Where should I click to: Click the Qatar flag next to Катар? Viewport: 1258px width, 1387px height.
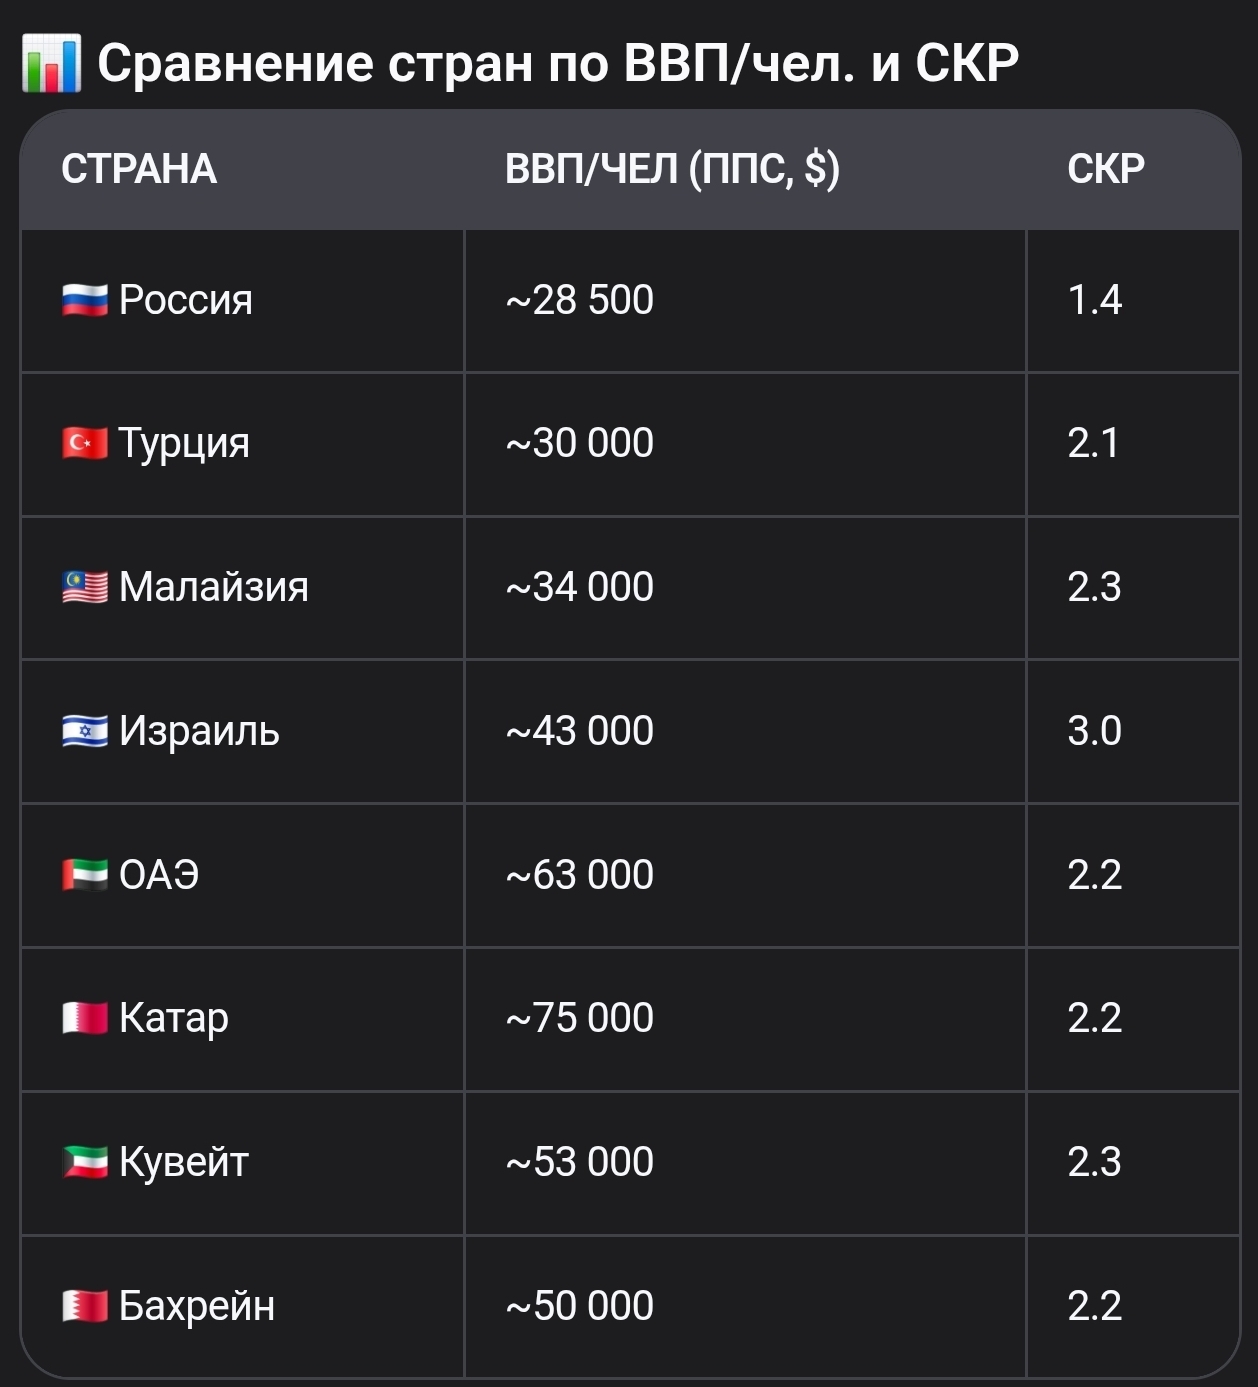[x=85, y=1018]
